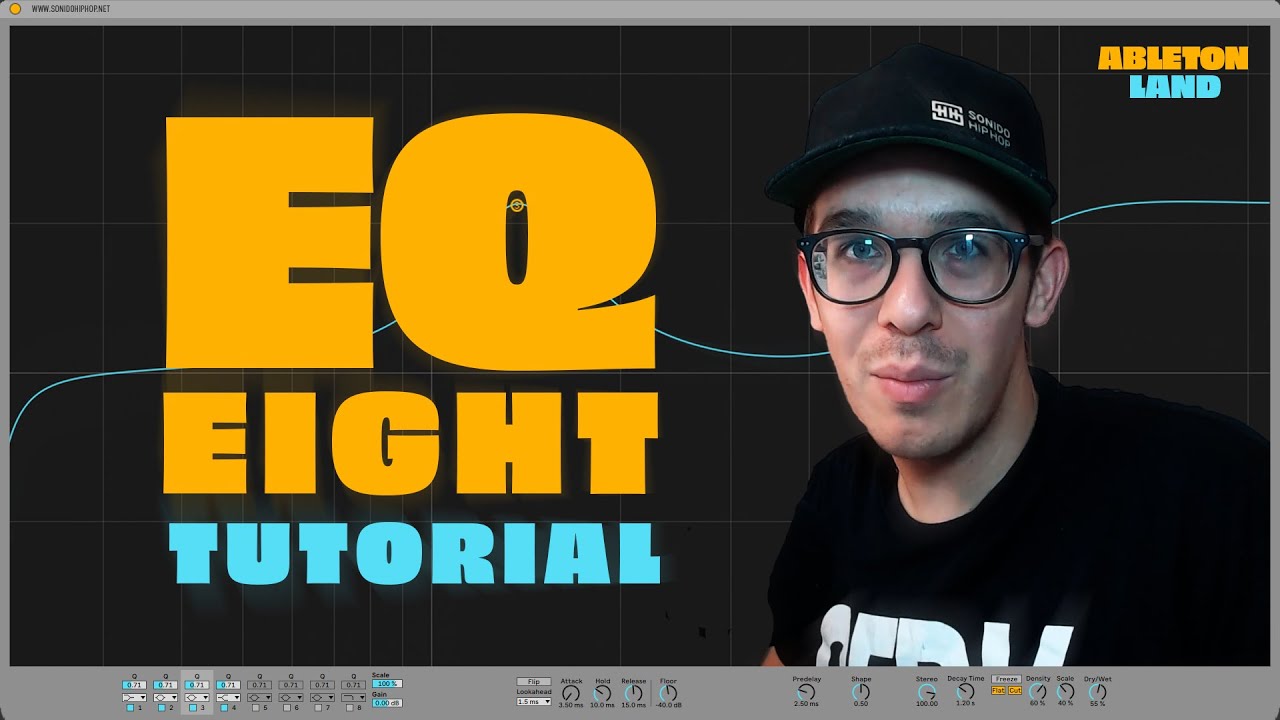Click the Freeze button
Viewport: 1280px width, 720px height.
[x=1006, y=679]
